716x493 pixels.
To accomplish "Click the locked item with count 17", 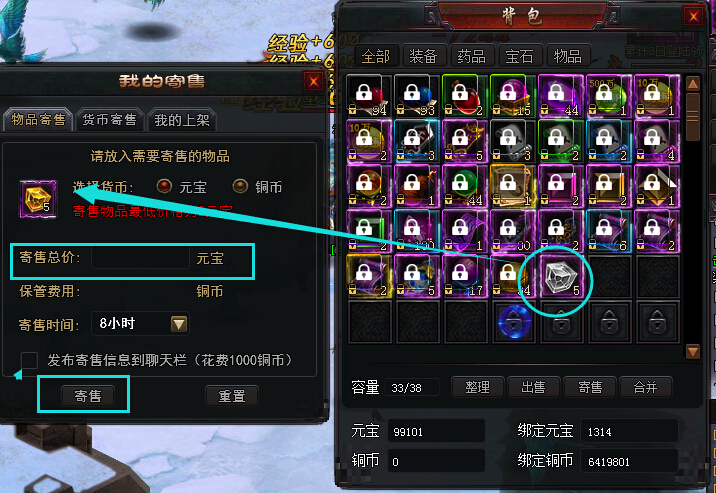I will point(465,277).
